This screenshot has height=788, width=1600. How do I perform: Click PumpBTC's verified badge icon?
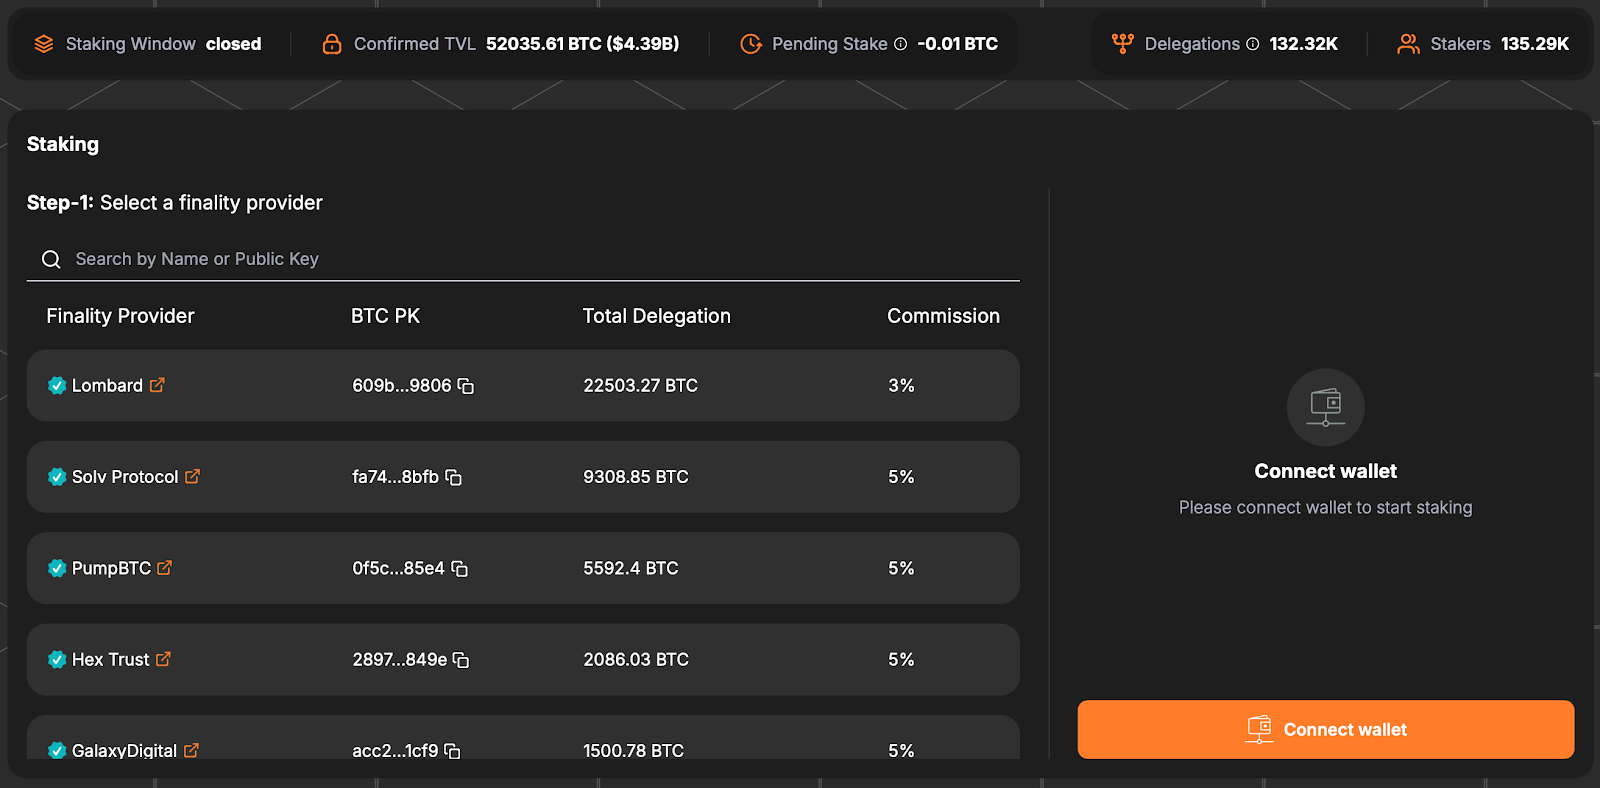click(x=57, y=568)
